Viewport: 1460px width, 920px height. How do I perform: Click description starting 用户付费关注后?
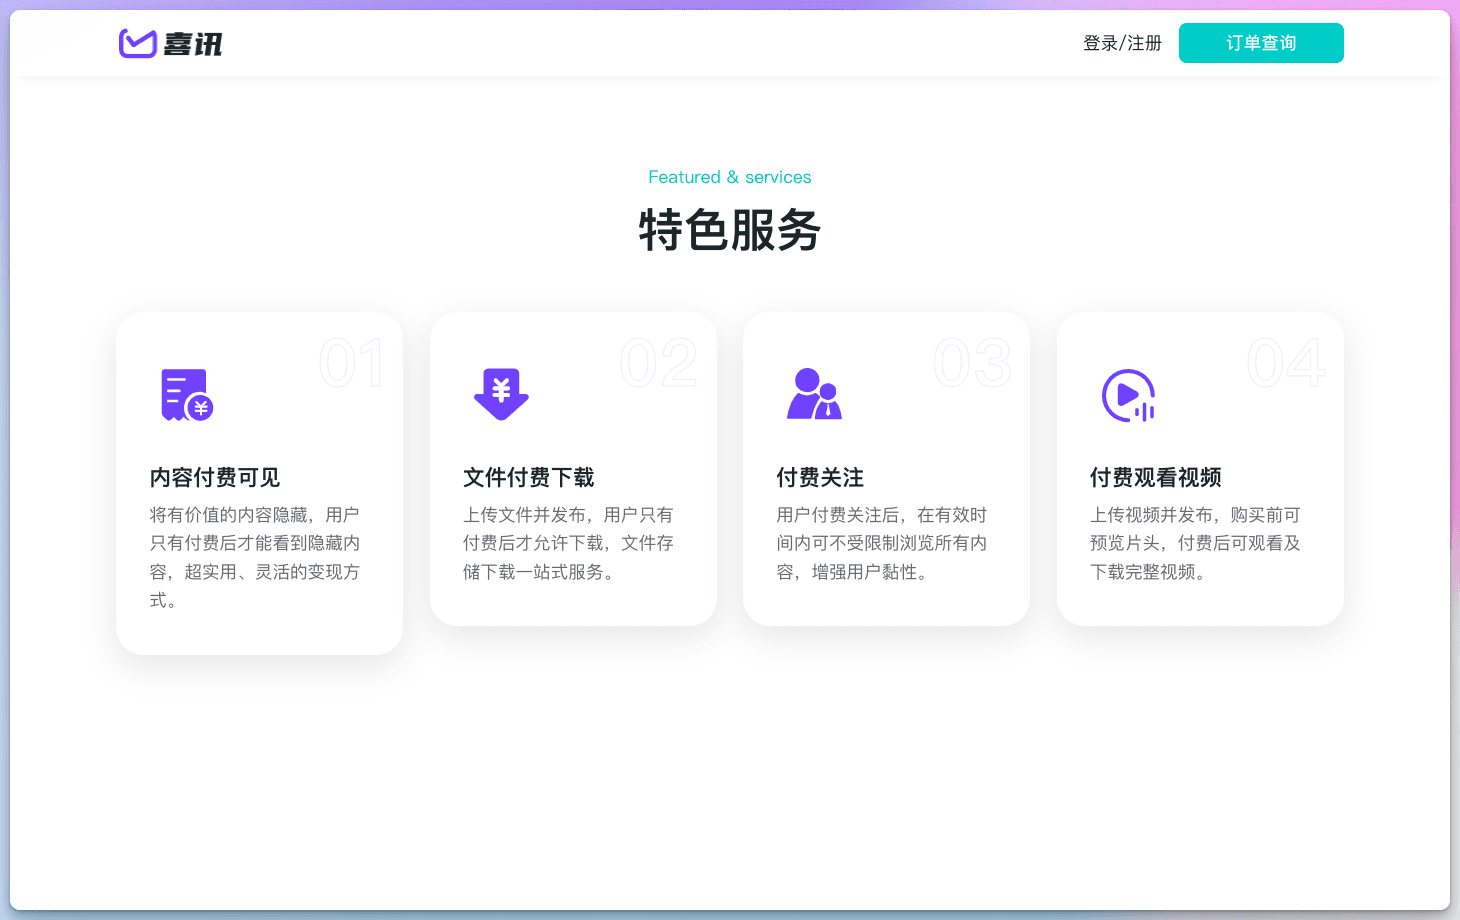pyautogui.click(x=882, y=543)
